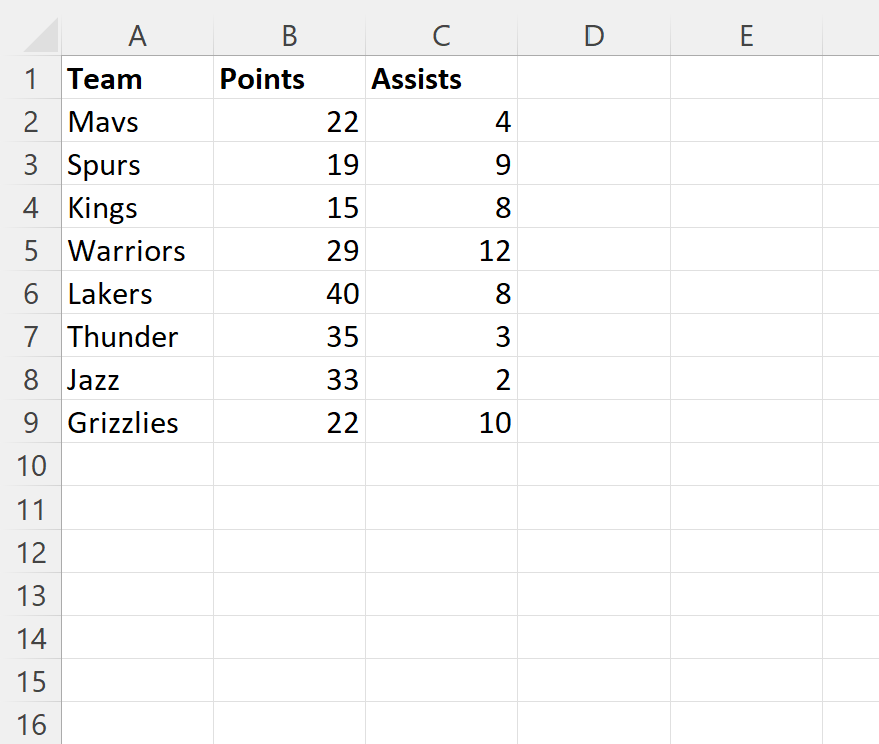Image resolution: width=879 pixels, height=744 pixels.
Task: Select column C header
Action: coord(441,36)
